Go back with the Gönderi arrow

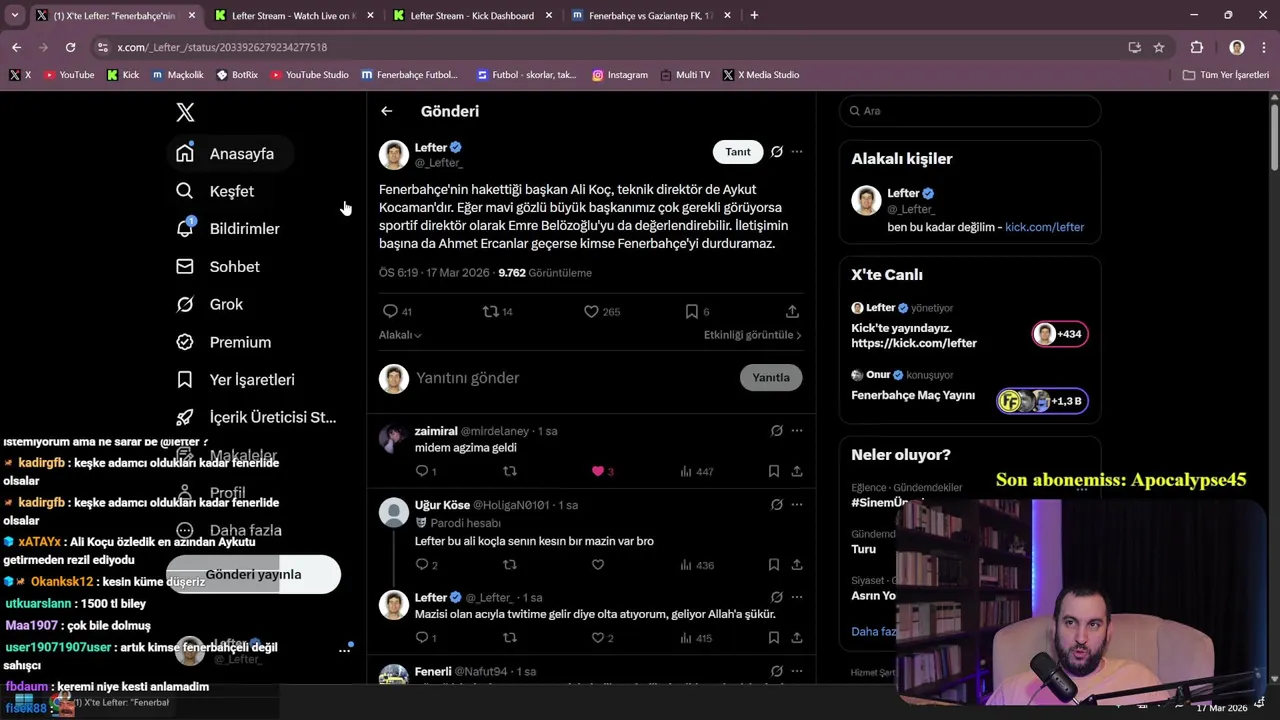(386, 111)
